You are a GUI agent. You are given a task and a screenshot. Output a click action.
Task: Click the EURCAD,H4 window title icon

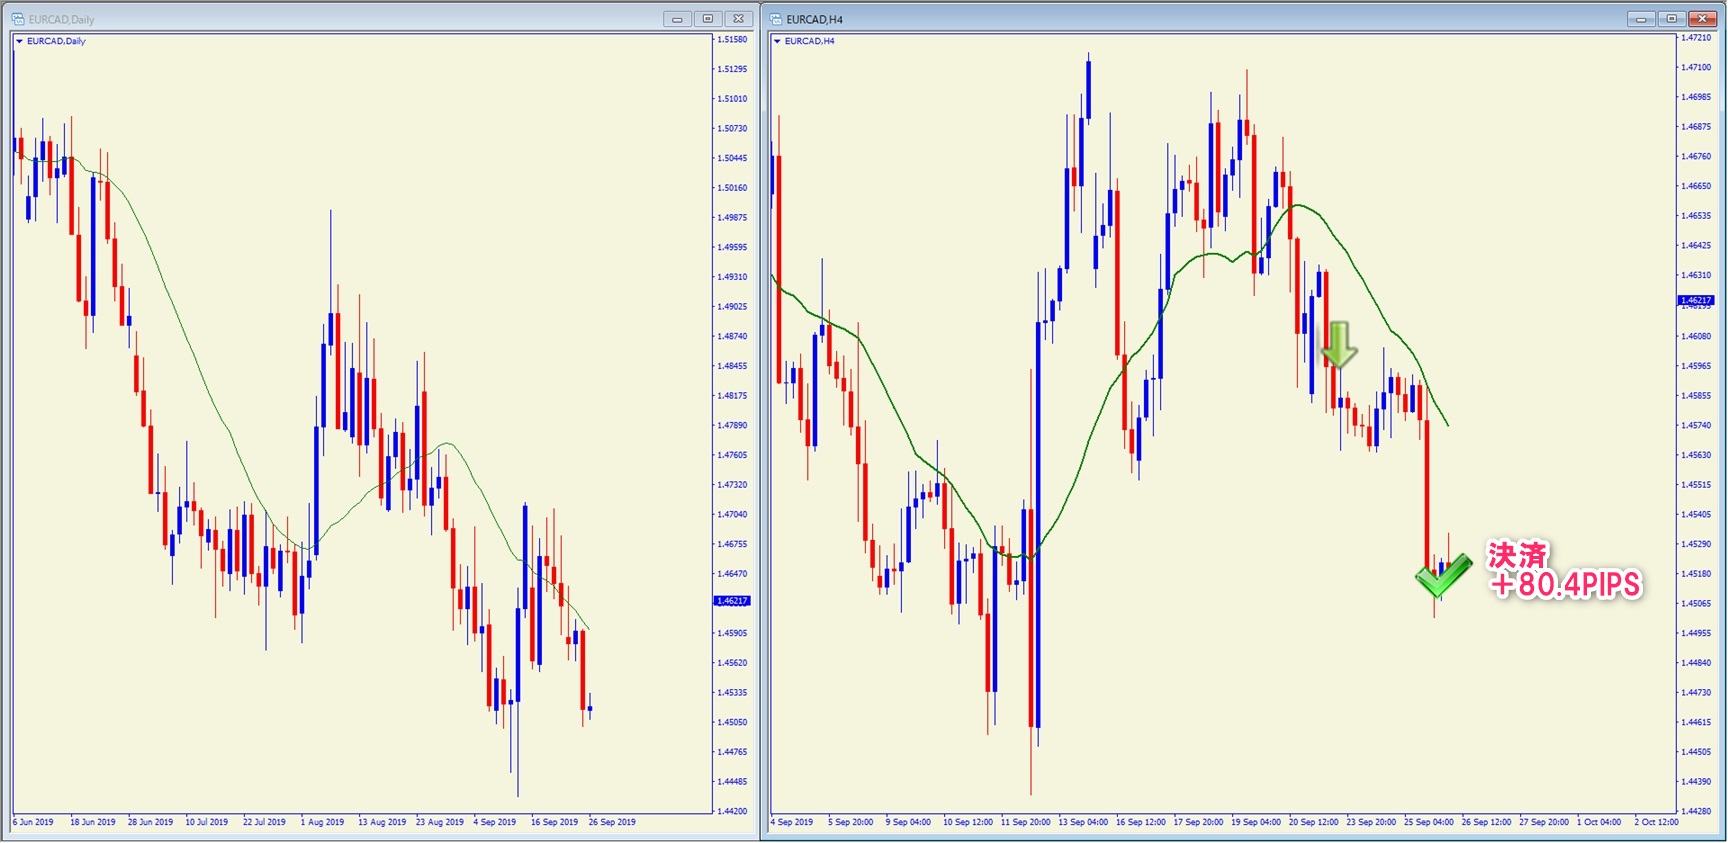point(776,19)
